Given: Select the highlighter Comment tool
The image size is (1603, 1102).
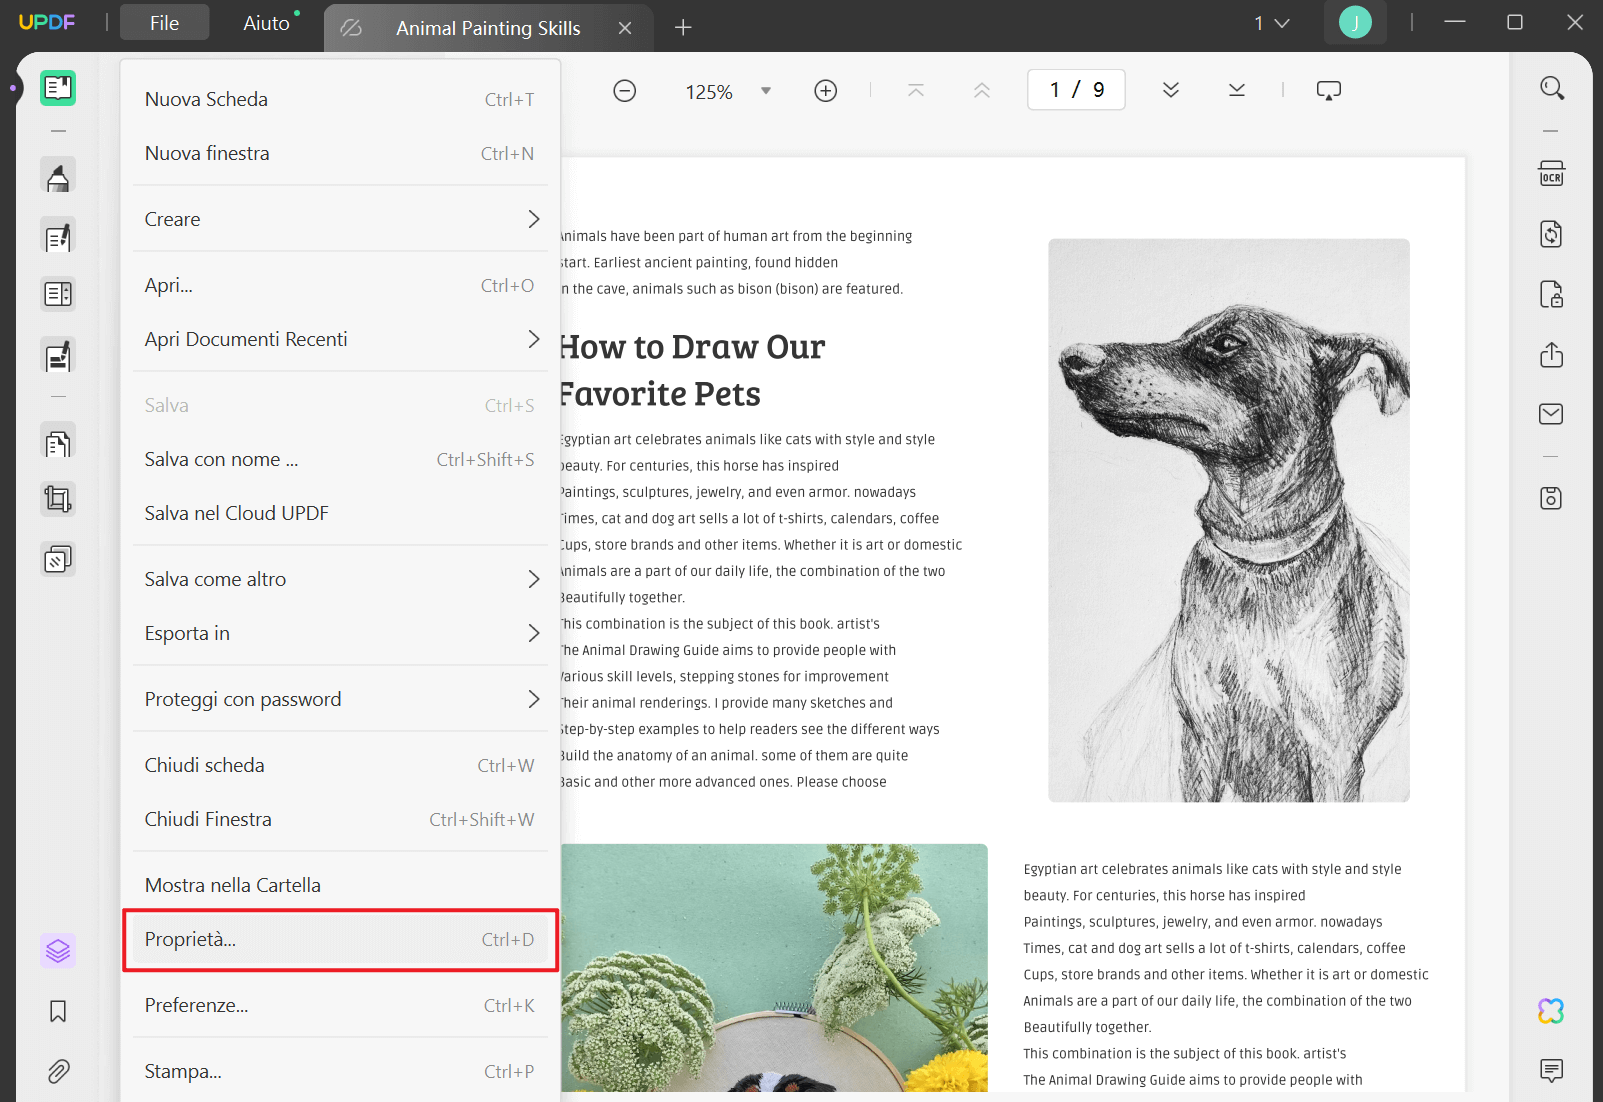Looking at the screenshot, I should [58, 176].
